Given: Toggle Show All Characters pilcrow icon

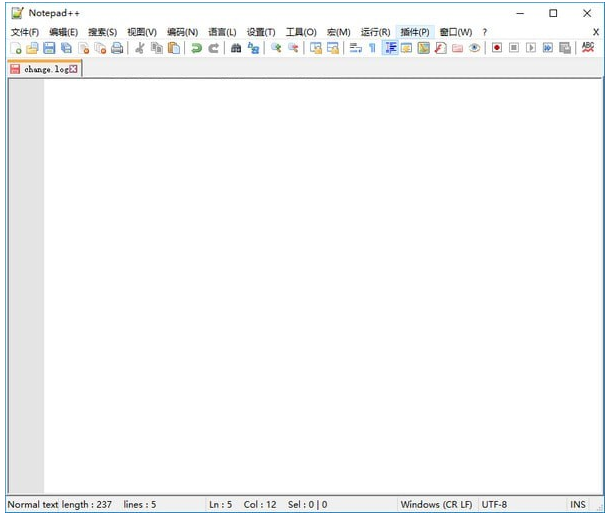Looking at the screenshot, I should click(x=372, y=48).
